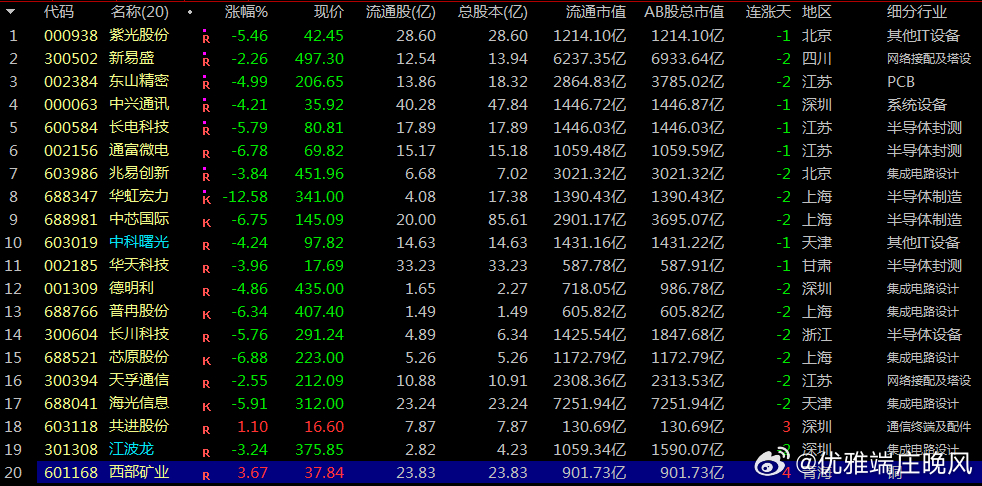Select stock name 新易盛
The image size is (982, 486).
(x=132, y=58)
